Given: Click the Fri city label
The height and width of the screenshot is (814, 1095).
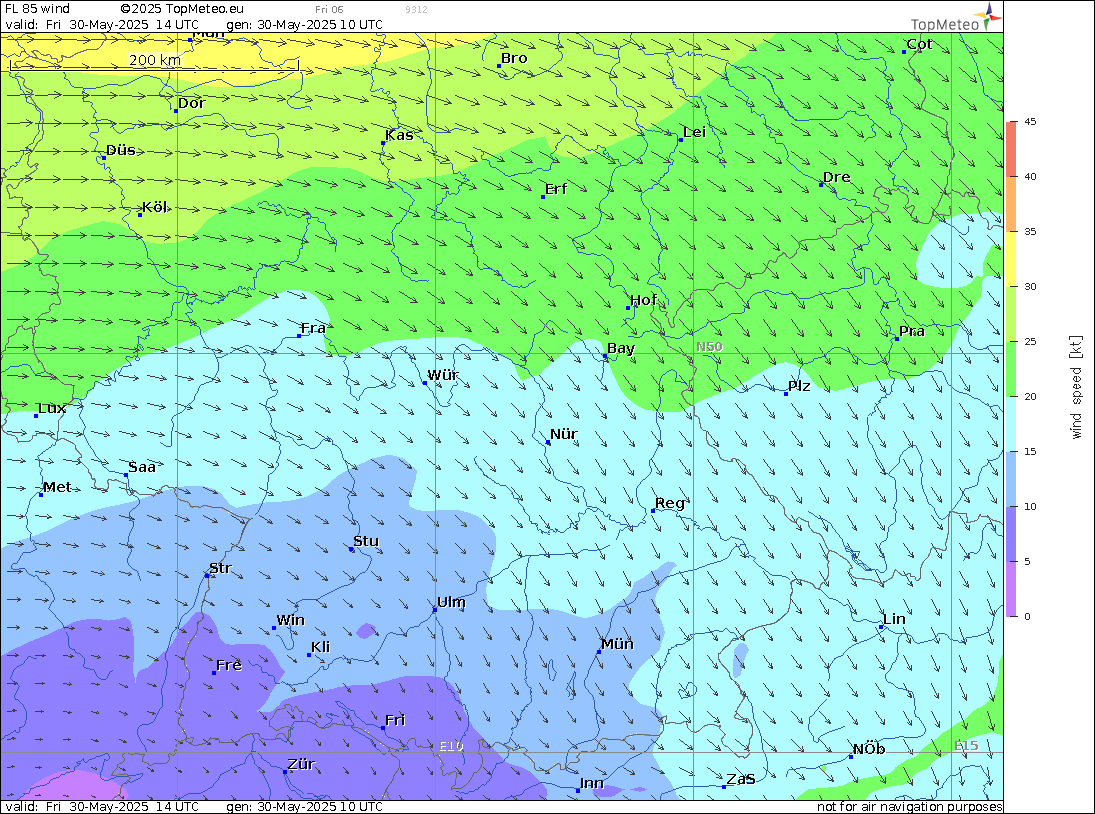Looking at the screenshot, I should (395, 720).
